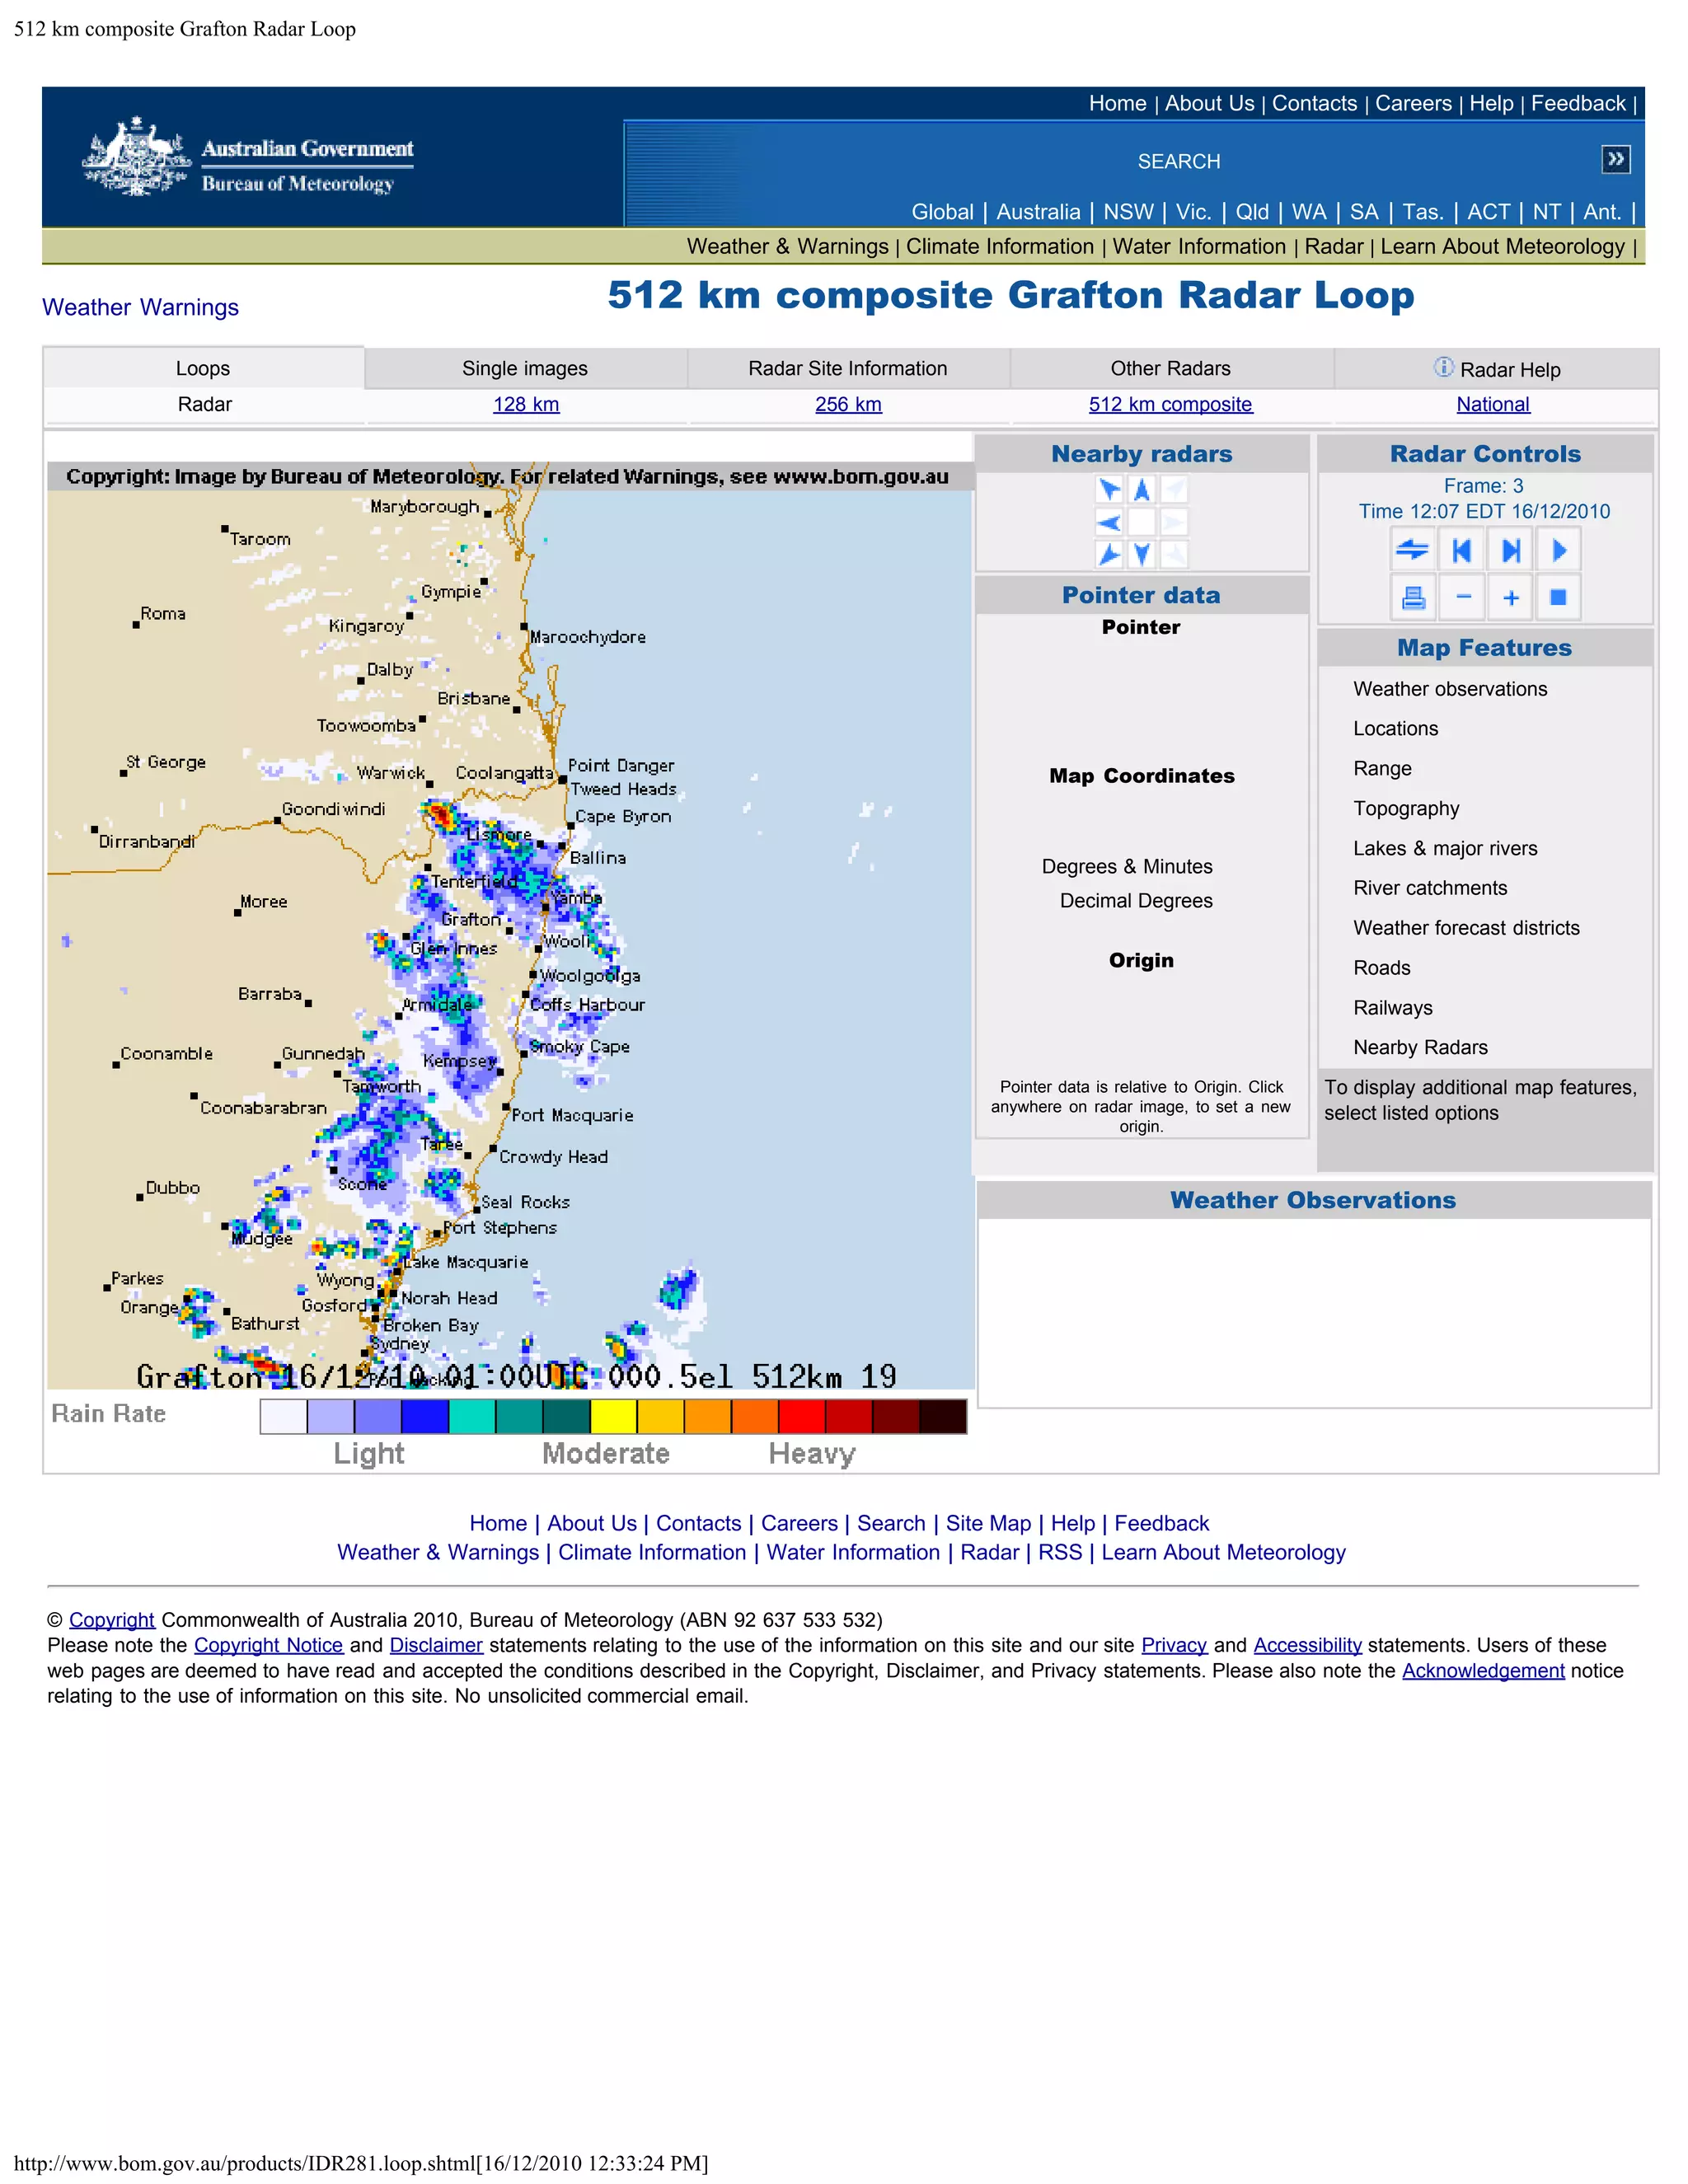The width and height of the screenshot is (1688, 2184).
Task: Step to the previous radar frame
Action: 1462,550
